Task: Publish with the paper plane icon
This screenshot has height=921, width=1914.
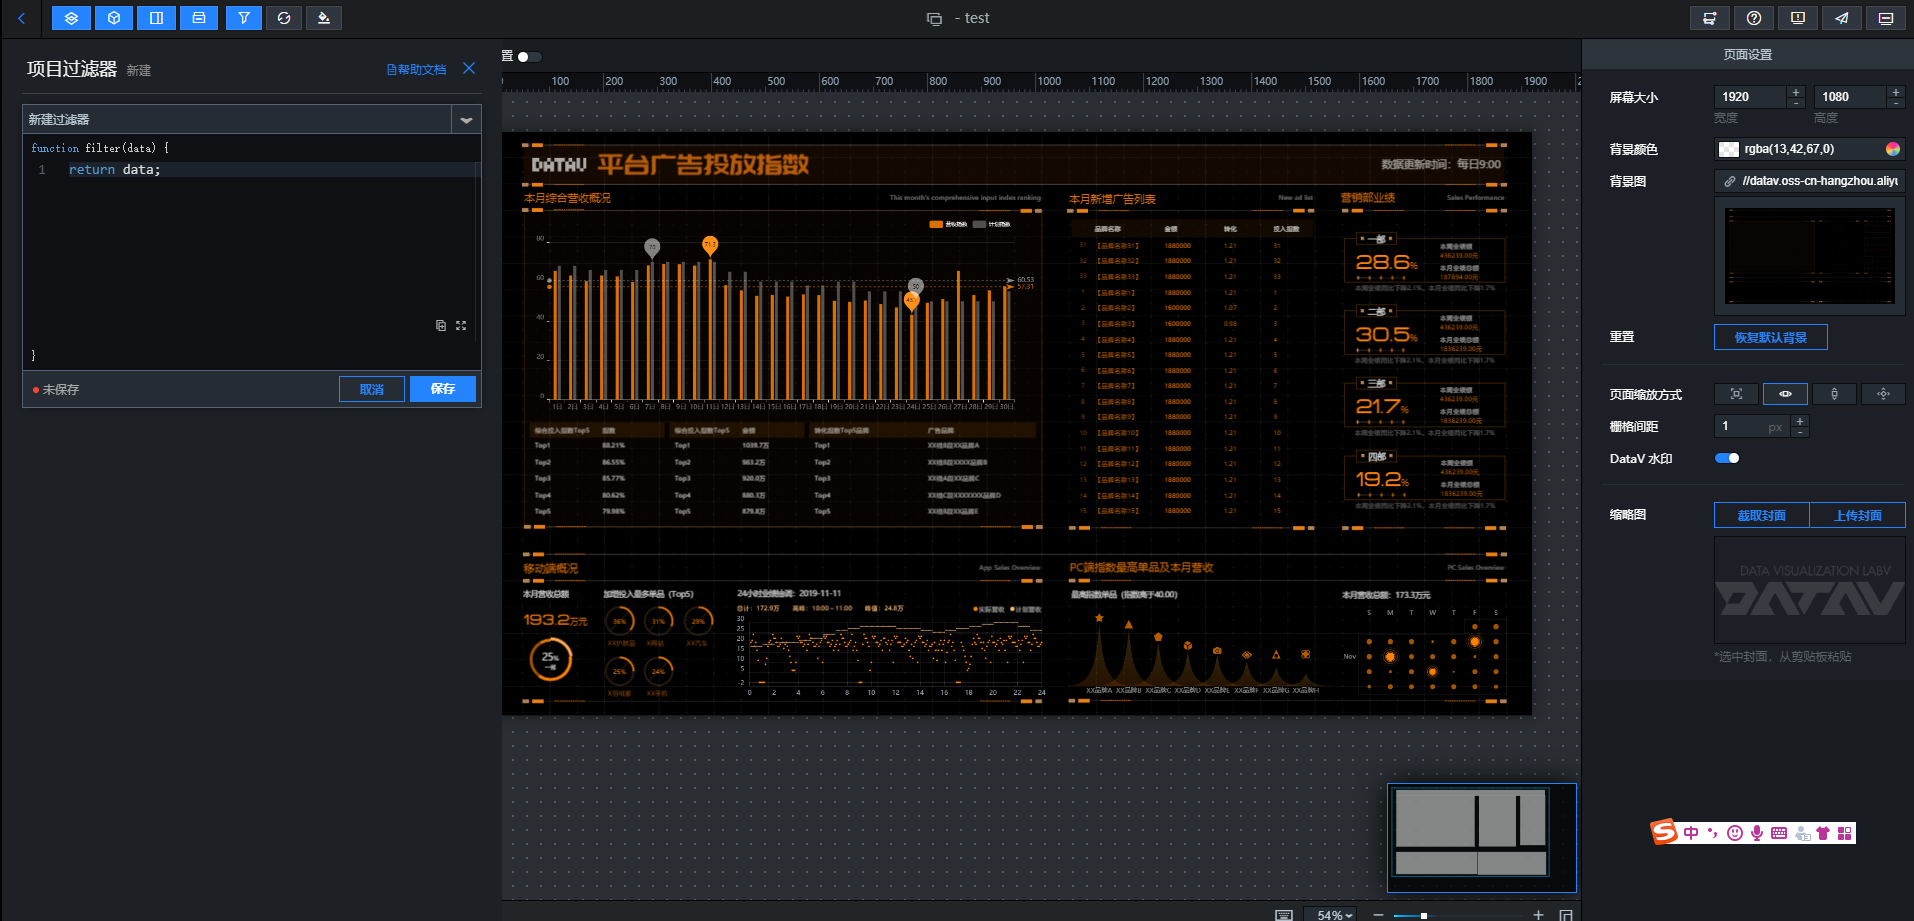Action: [1842, 18]
